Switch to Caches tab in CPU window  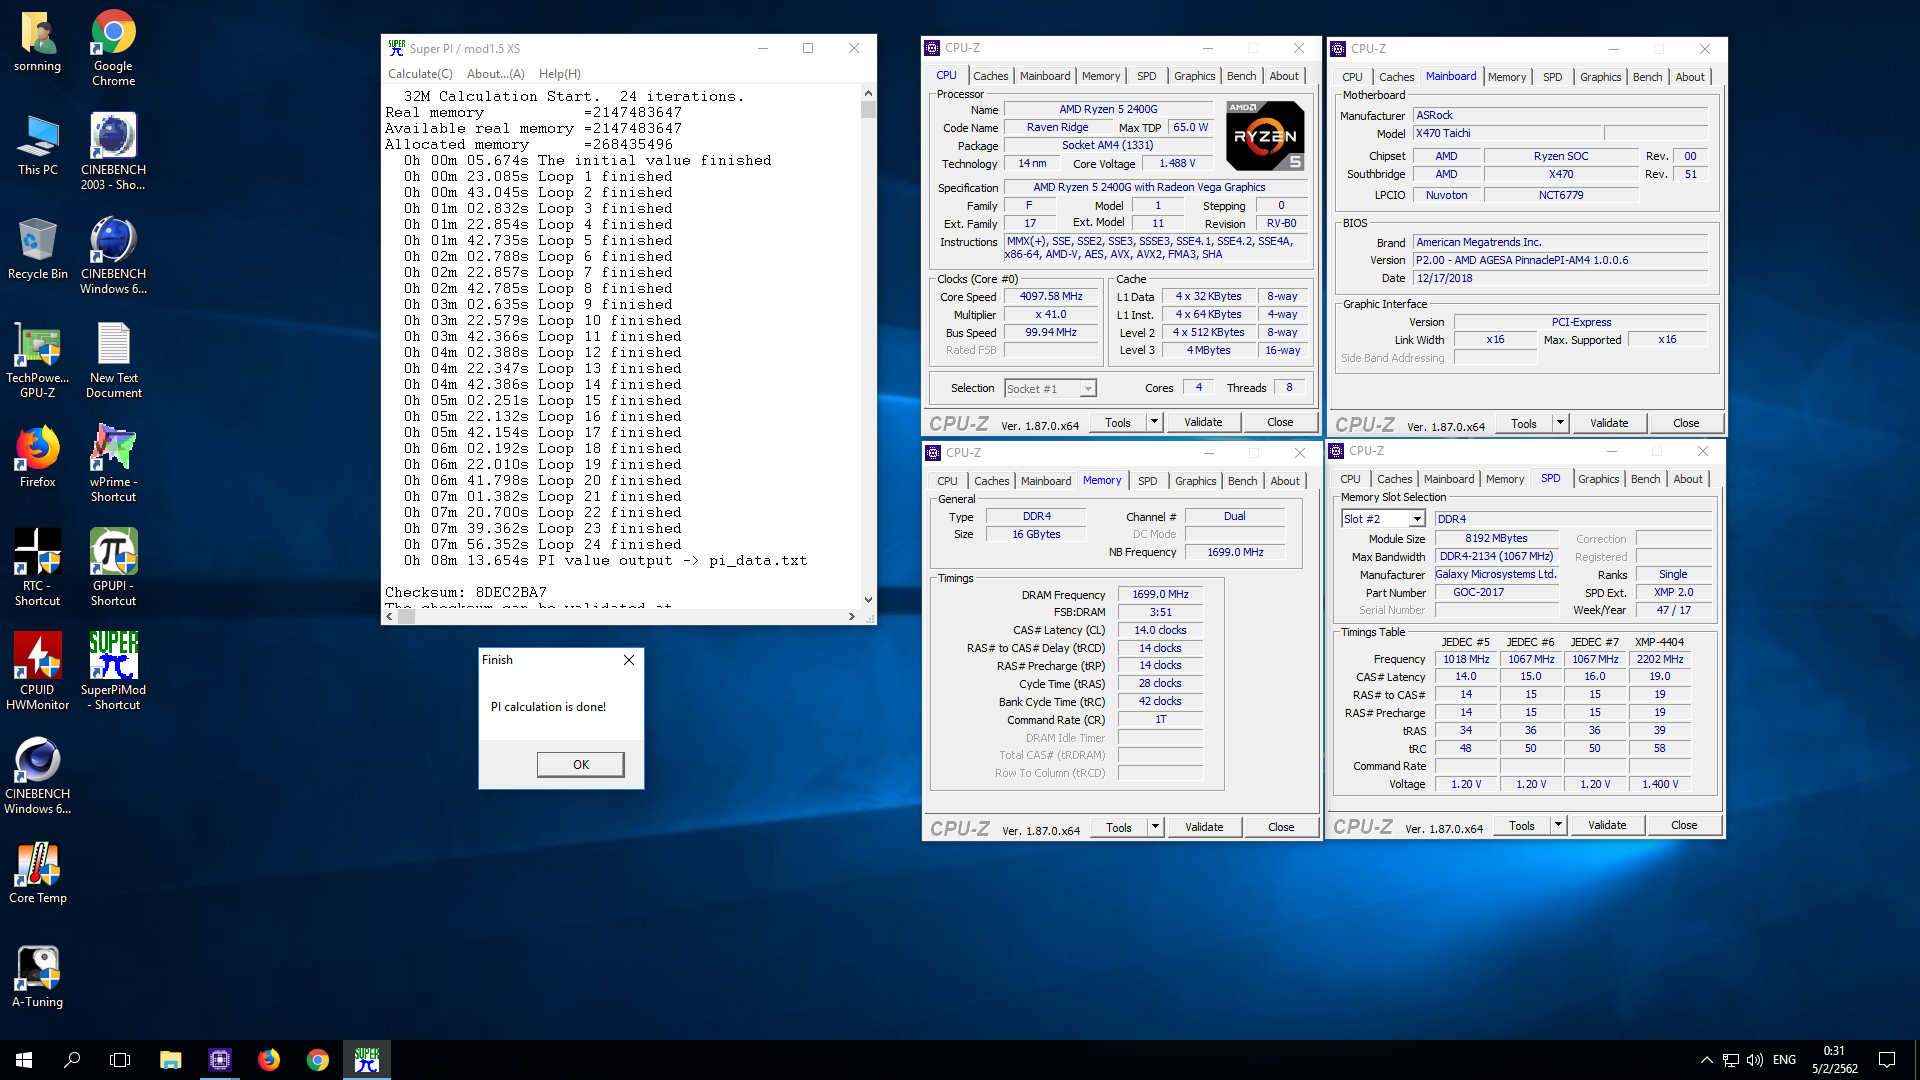point(990,76)
